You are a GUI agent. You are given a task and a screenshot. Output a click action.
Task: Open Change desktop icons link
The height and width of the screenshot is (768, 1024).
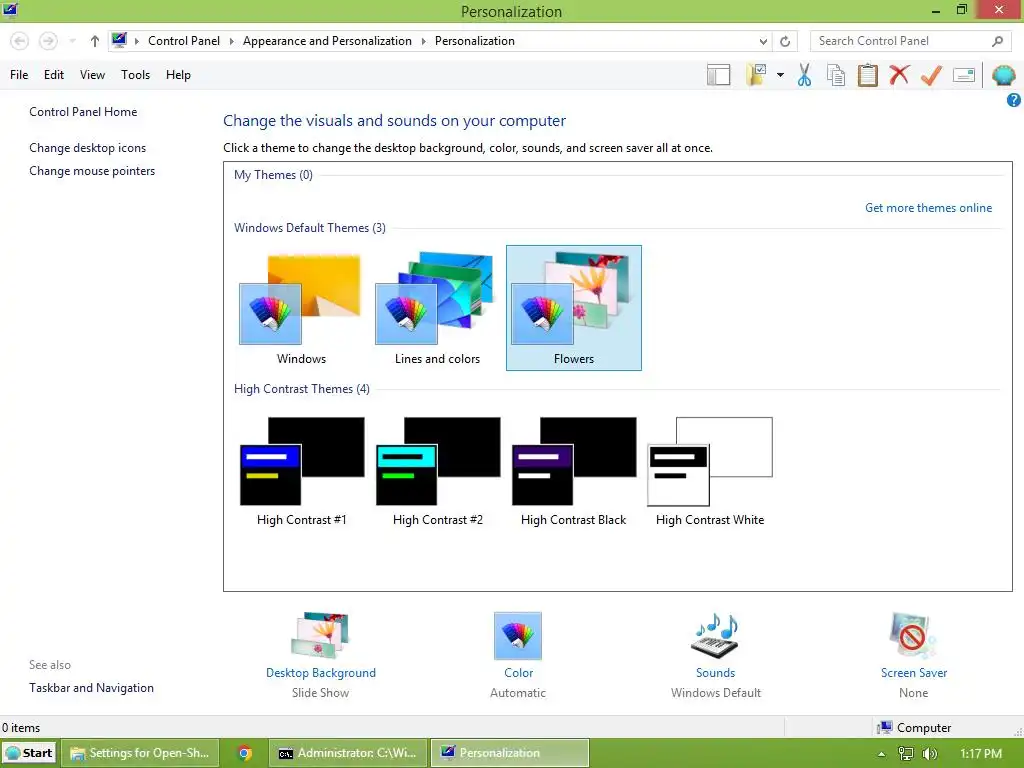(x=88, y=148)
